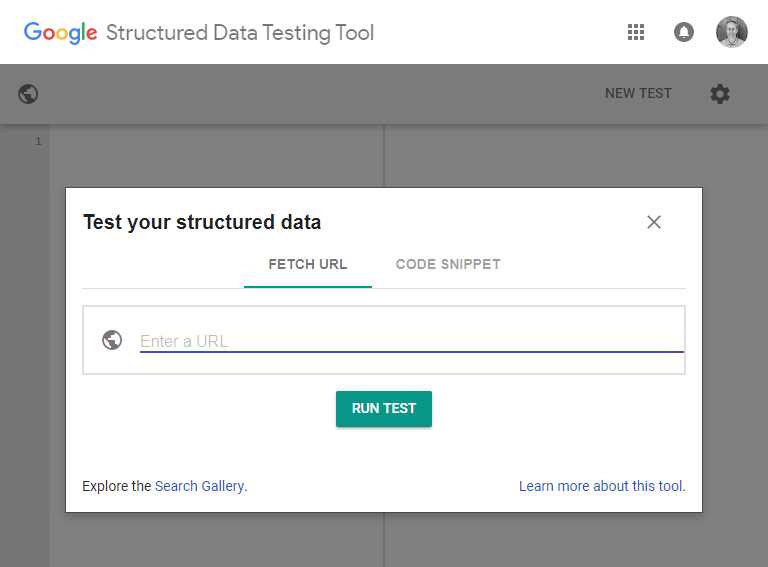The height and width of the screenshot is (567, 768).
Task: Switch to the CODE SNIPPET tab
Action: point(448,264)
